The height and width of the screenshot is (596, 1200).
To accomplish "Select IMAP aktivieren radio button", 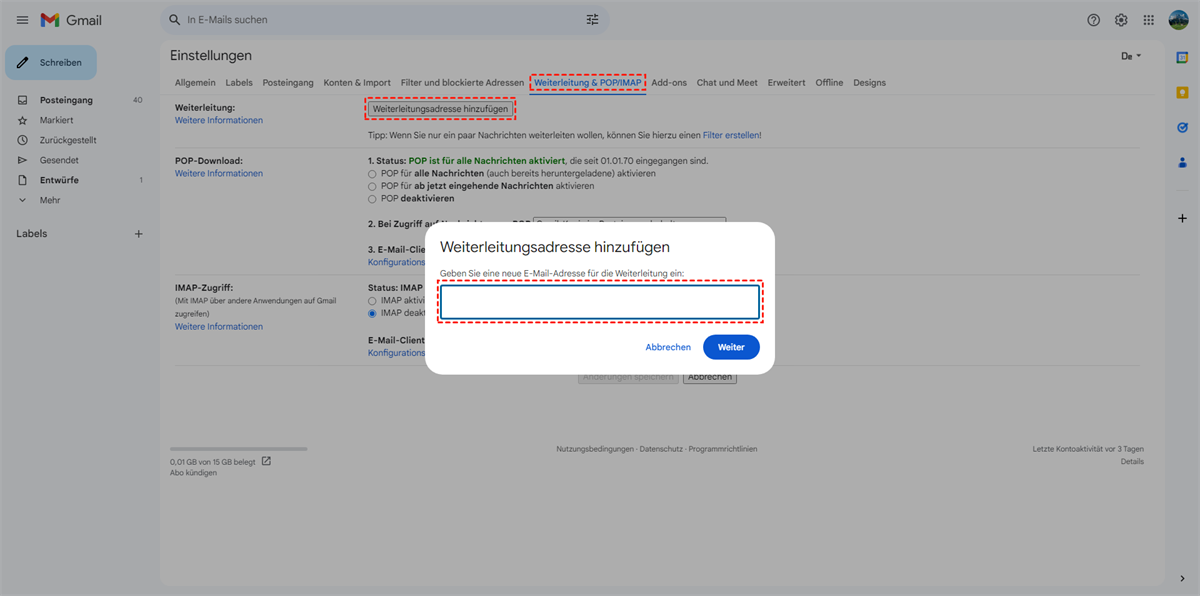I will 372,300.
